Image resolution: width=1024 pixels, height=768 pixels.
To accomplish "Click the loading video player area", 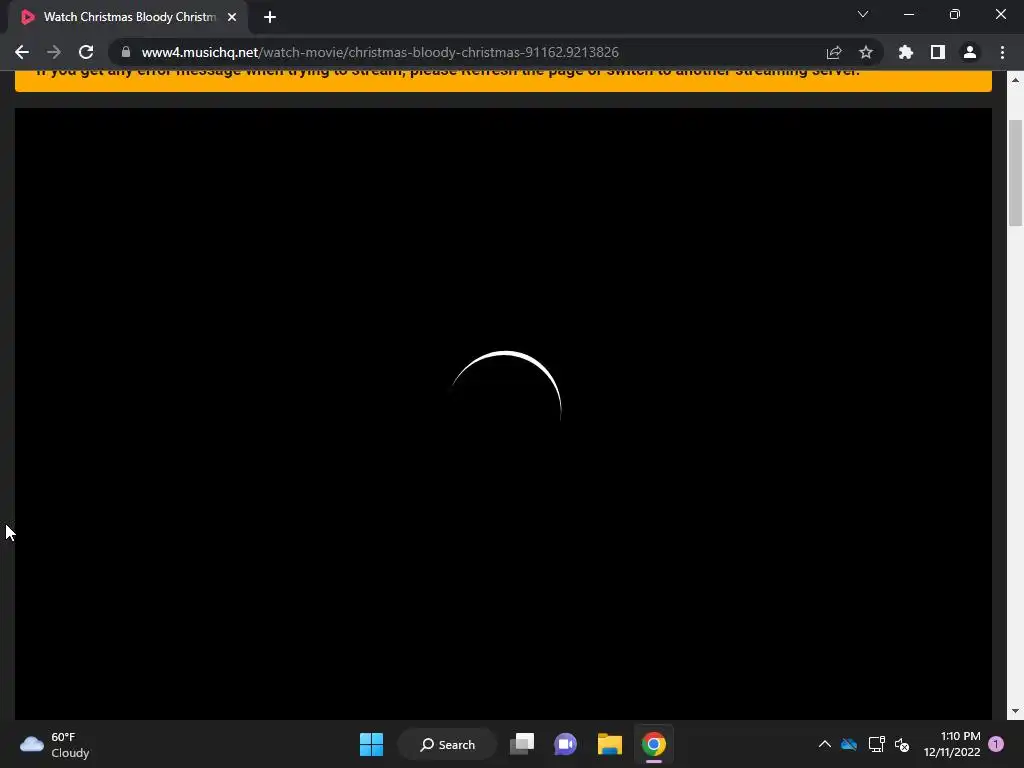I will [x=504, y=413].
